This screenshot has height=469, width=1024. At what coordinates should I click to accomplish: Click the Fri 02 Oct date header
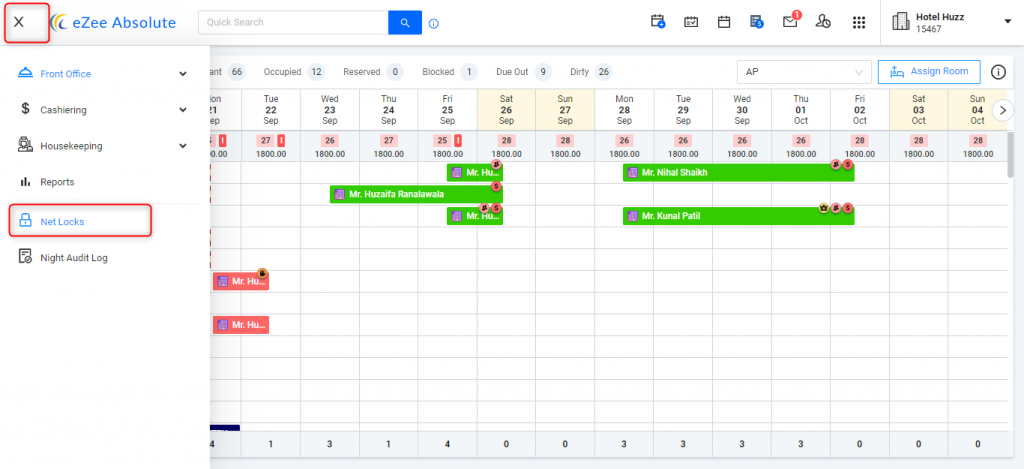click(859, 110)
